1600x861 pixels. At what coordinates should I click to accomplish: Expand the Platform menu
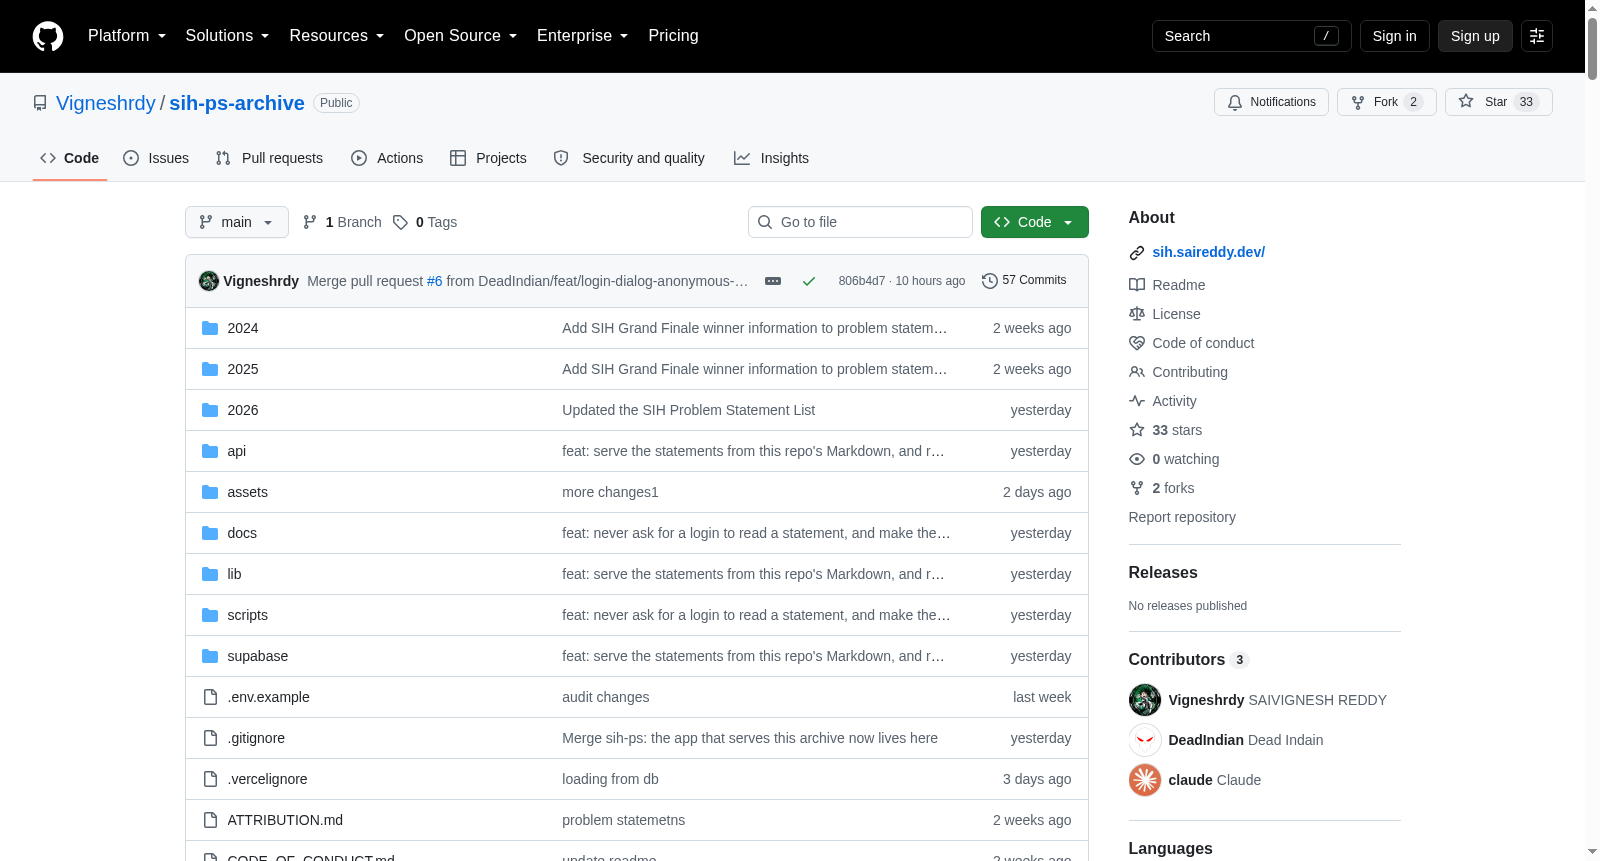(127, 36)
